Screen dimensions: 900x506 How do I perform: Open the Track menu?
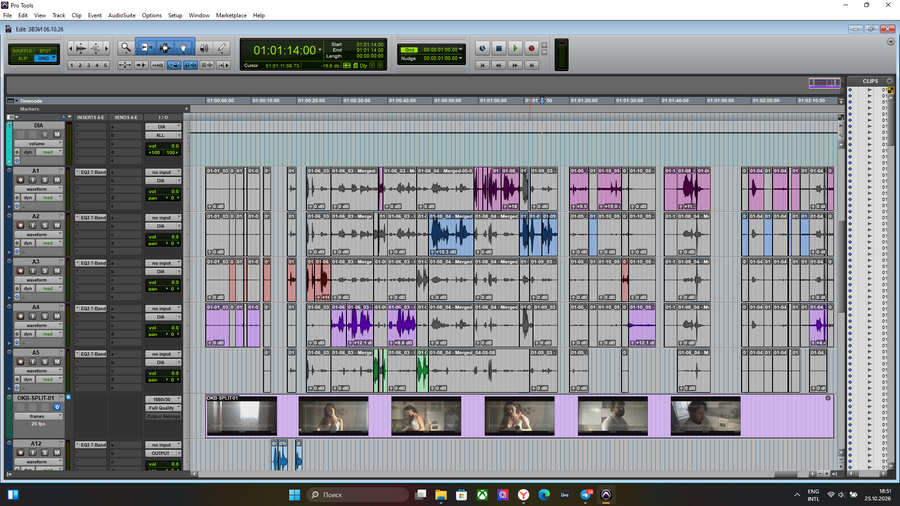(x=59, y=15)
